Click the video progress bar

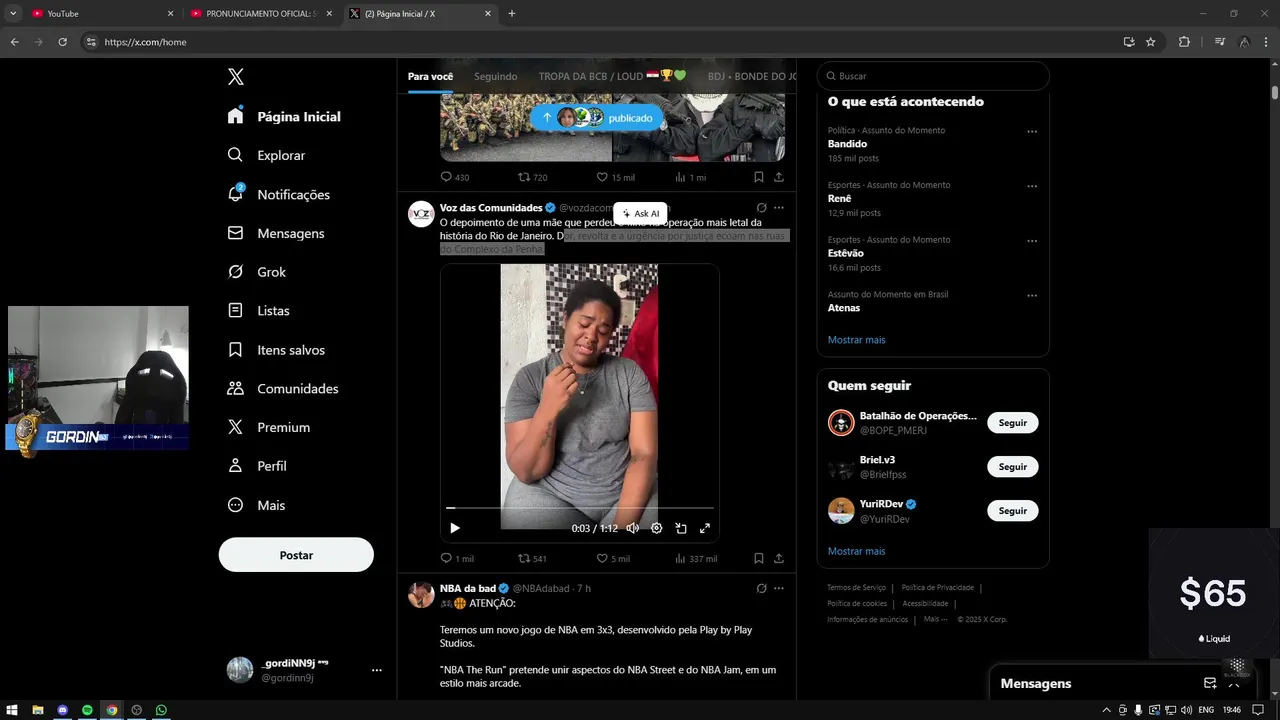(x=580, y=508)
